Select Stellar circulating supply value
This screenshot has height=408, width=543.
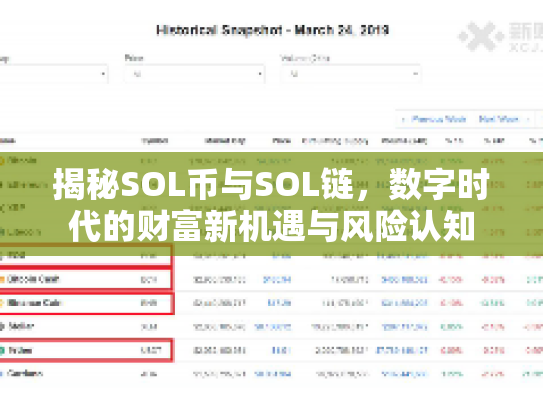coord(339,327)
